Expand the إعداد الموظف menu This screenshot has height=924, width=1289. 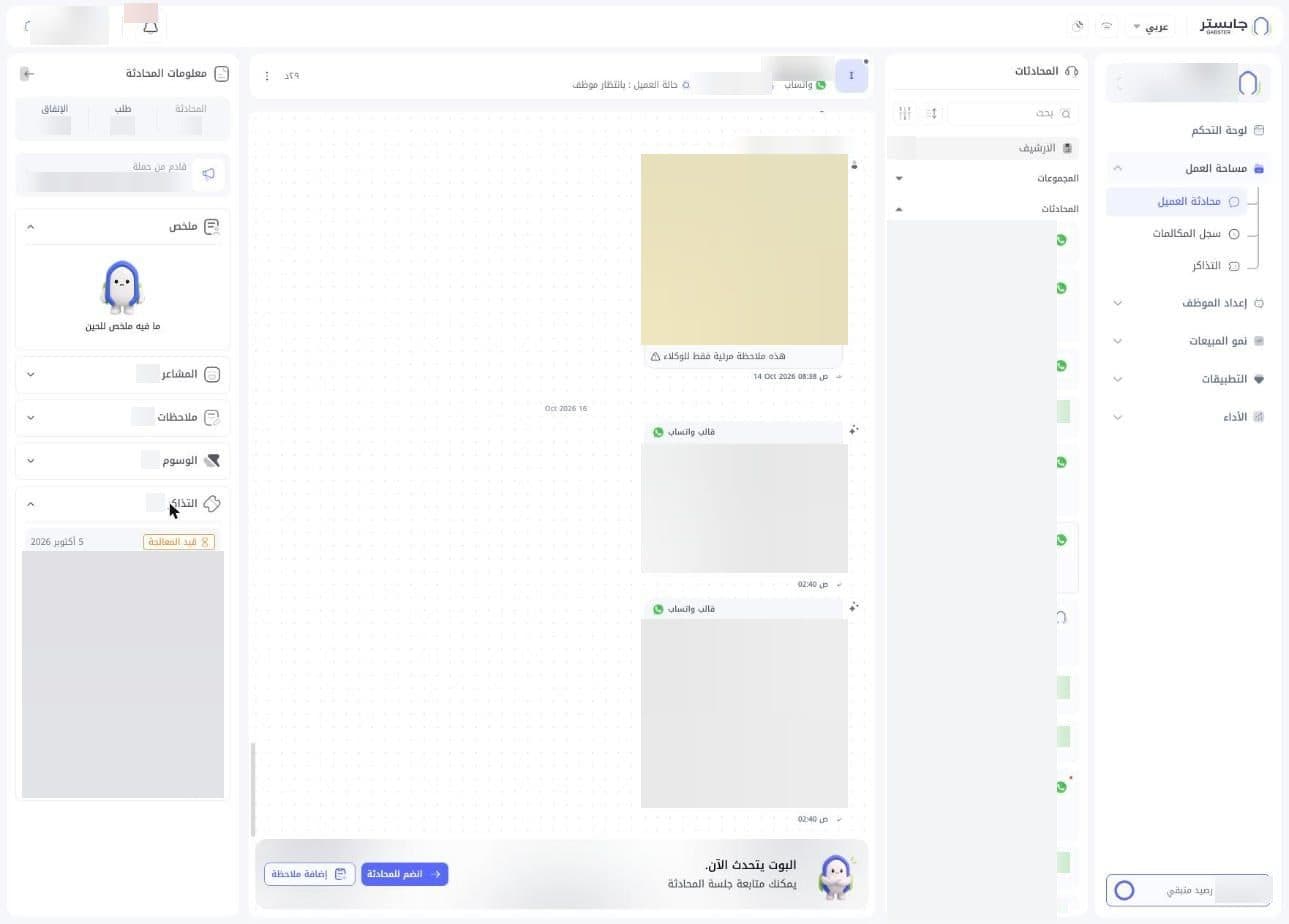pos(1118,303)
